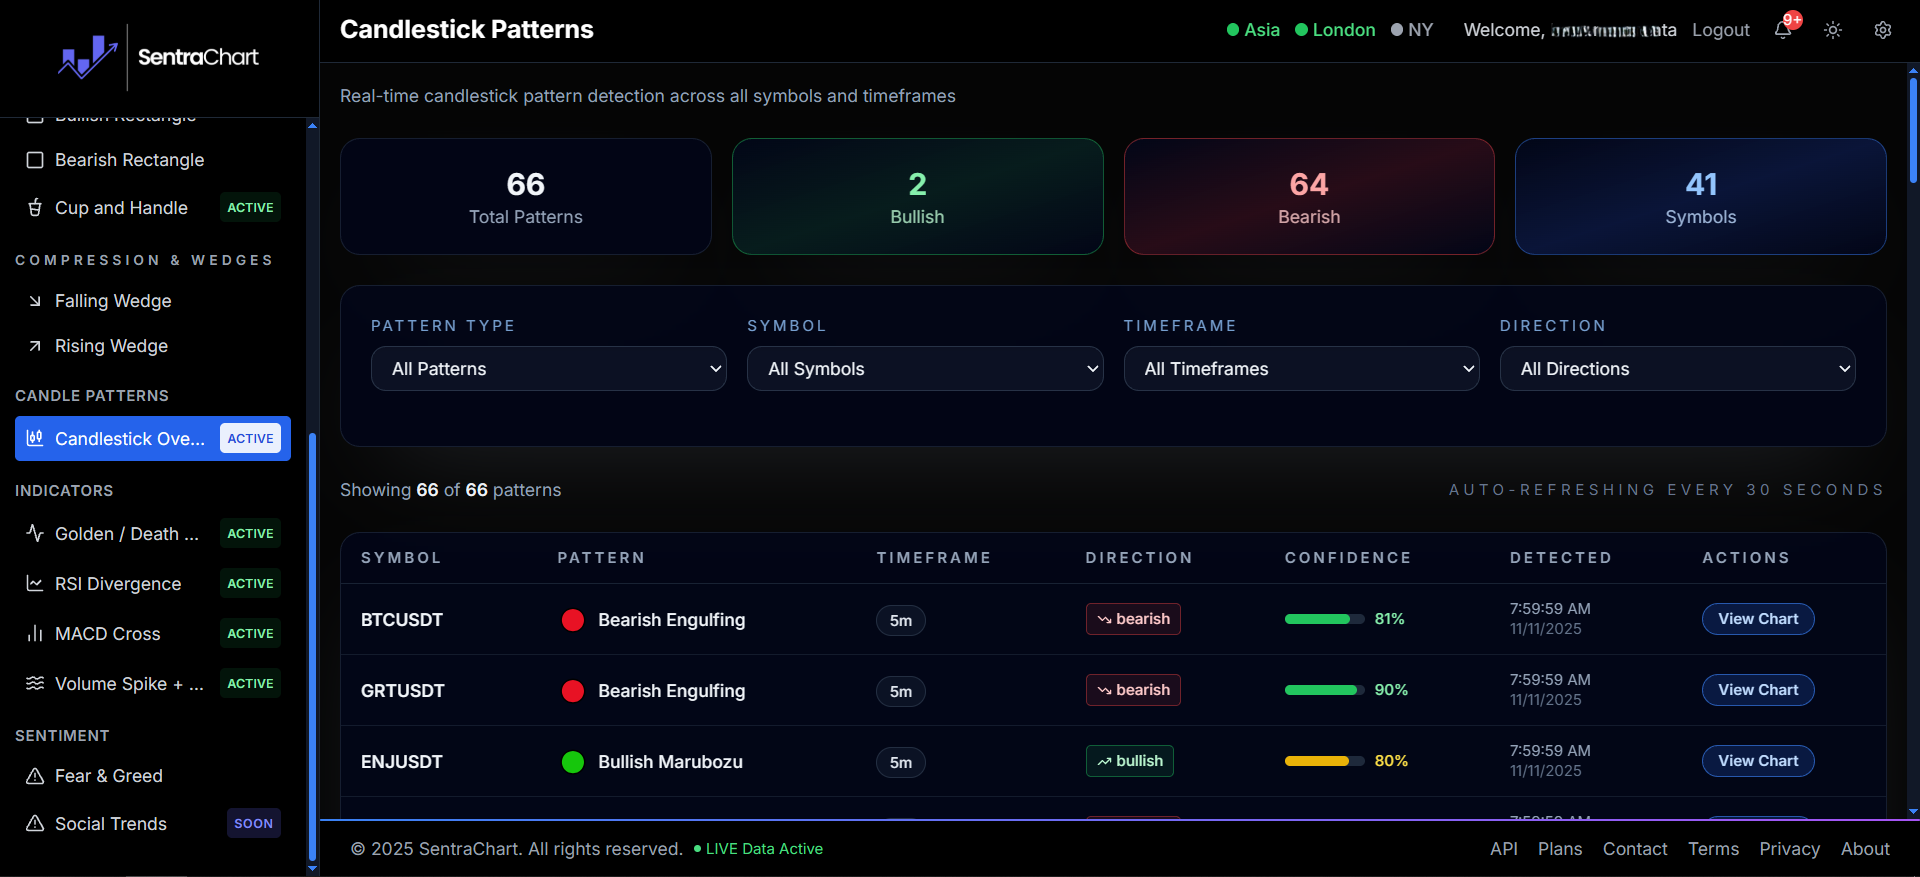Click the MACD Cross bars icon

pos(35,633)
